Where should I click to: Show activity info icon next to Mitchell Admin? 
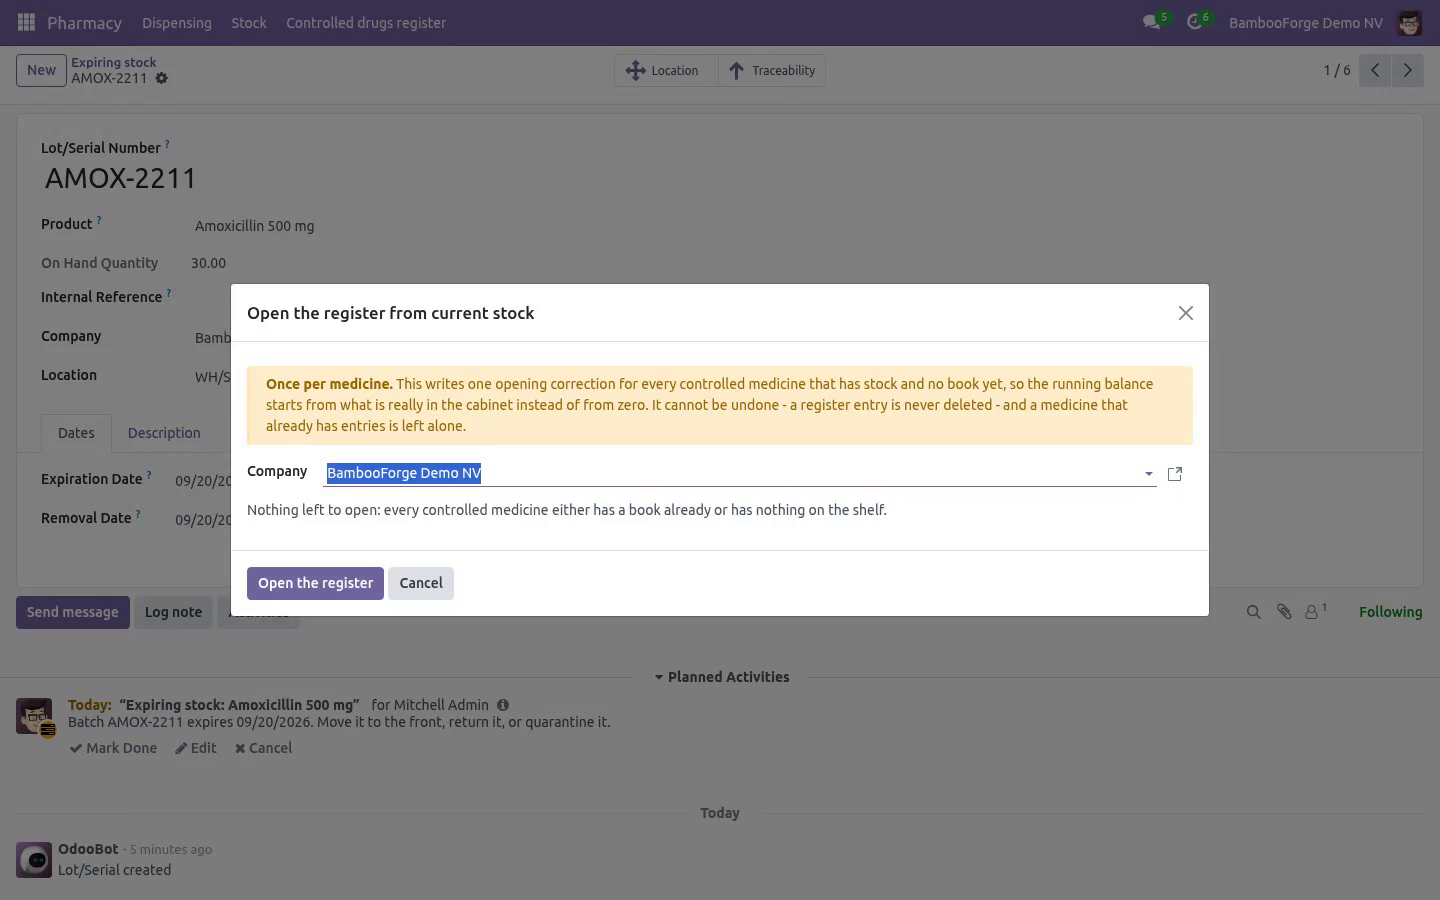pos(503,705)
